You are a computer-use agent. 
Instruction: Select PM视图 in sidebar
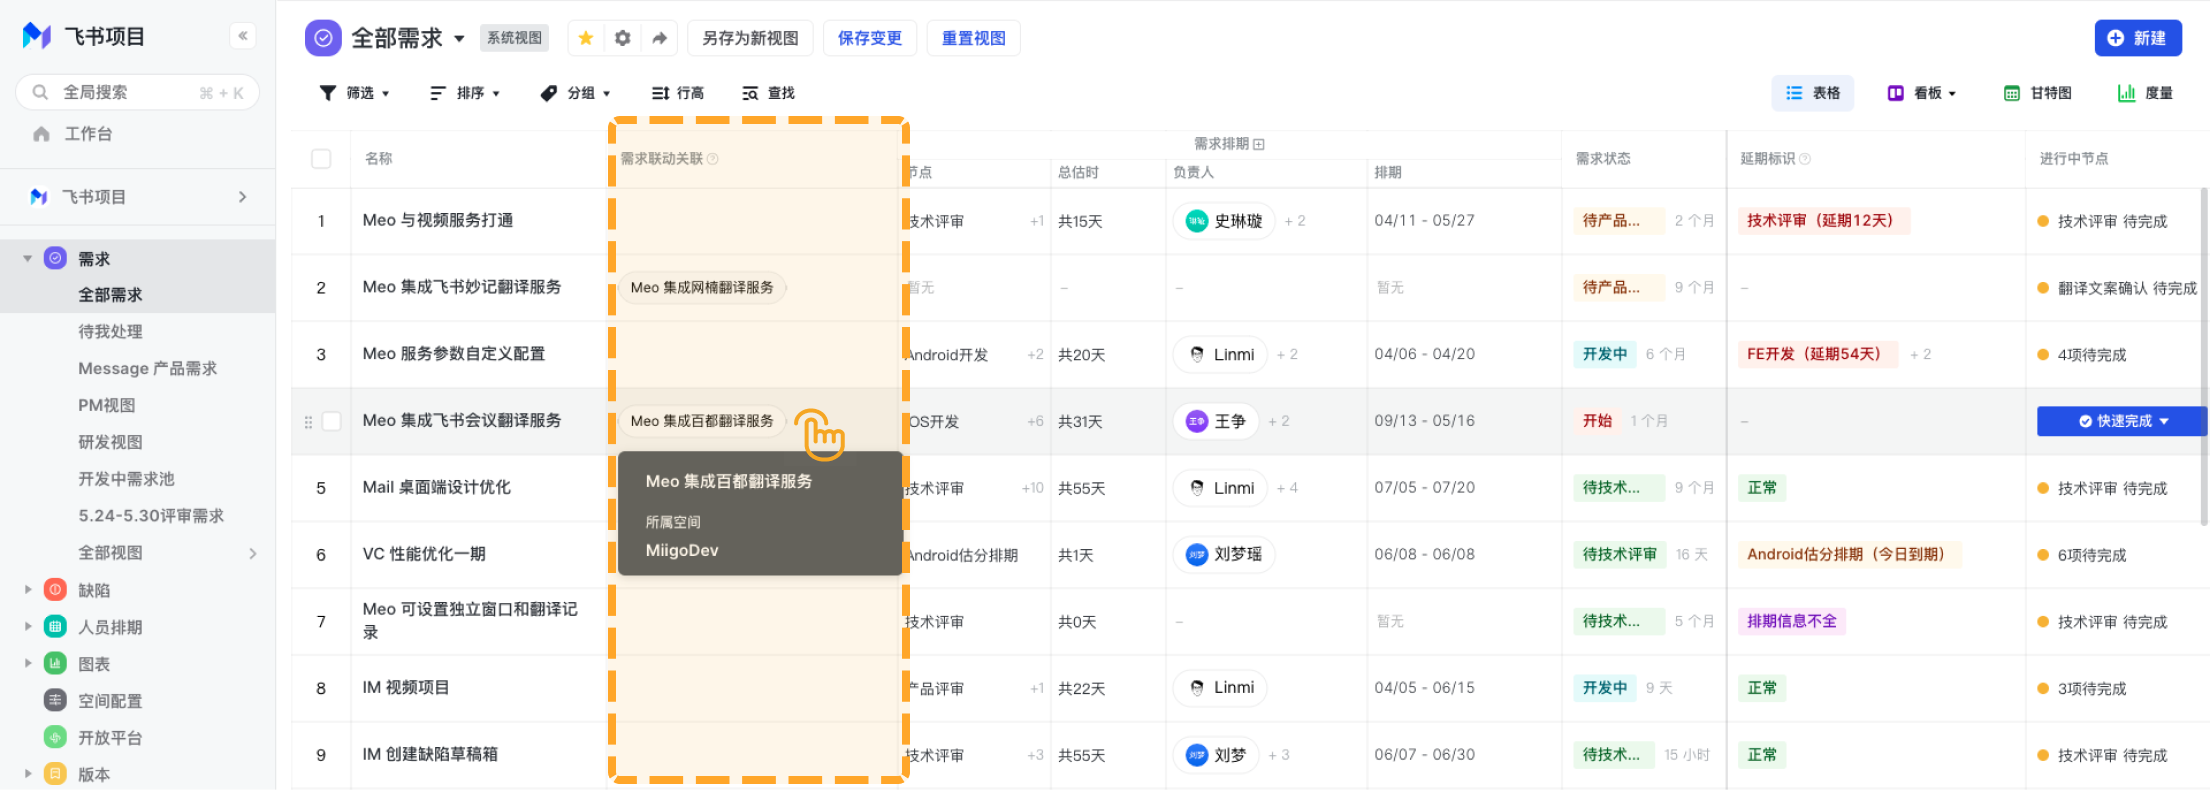tap(107, 405)
